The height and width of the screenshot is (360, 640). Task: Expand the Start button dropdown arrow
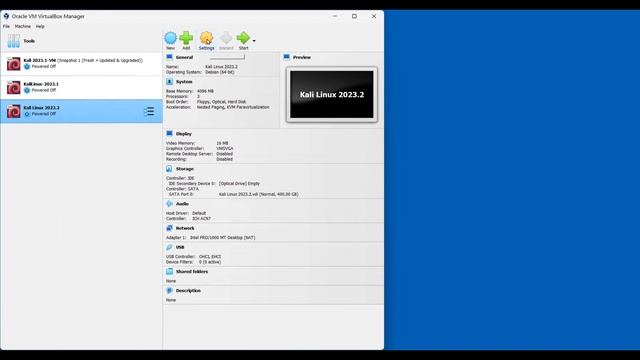(x=254, y=41)
